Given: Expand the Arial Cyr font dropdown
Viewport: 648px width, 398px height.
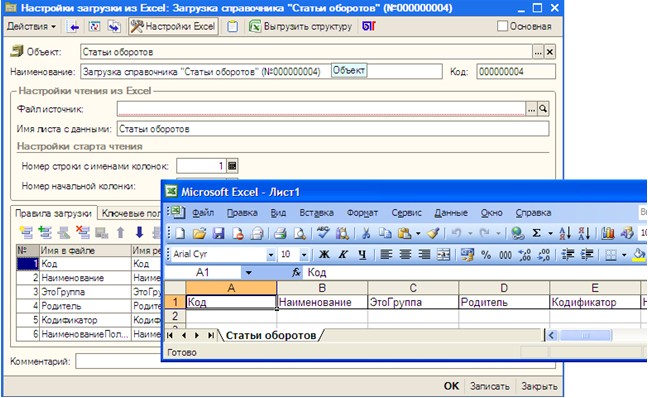Looking at the screenshot, I should [x=271, y=255].
